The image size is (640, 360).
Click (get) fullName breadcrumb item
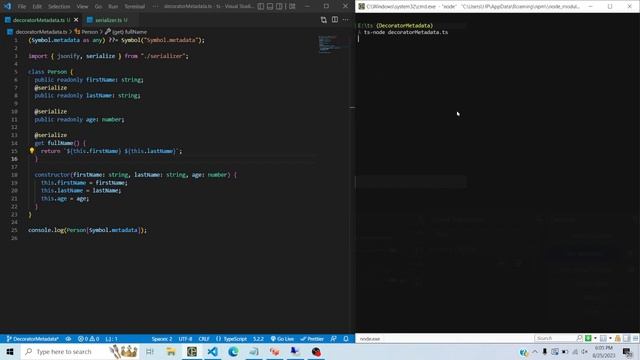tap(129, 31)
